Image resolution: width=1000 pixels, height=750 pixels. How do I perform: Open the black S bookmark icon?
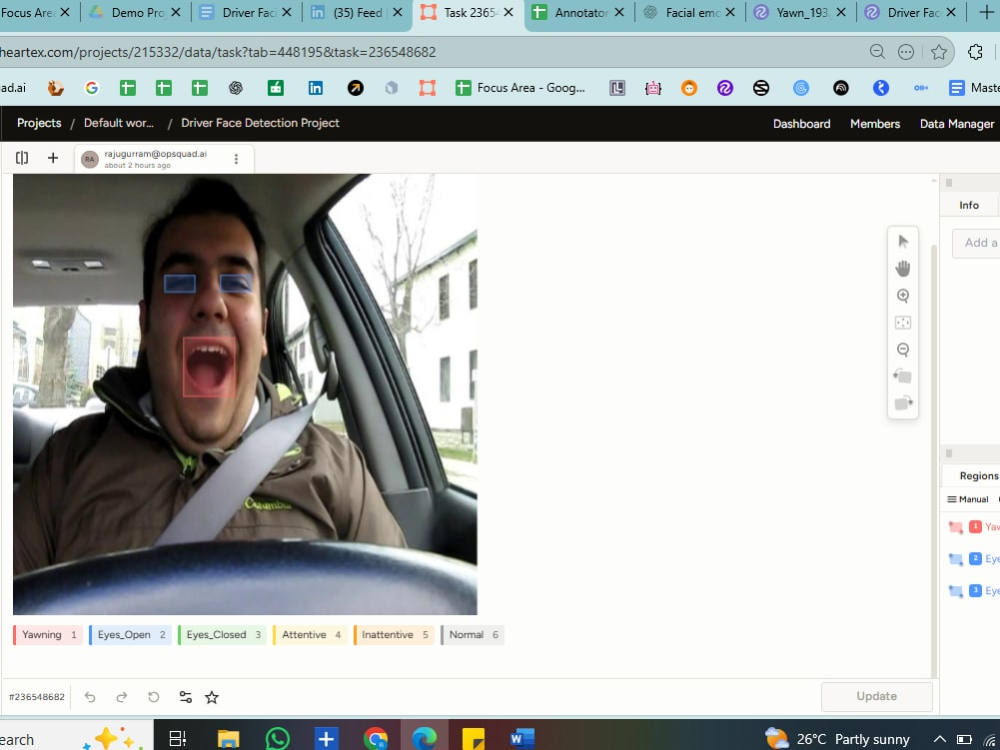point(761,88)
